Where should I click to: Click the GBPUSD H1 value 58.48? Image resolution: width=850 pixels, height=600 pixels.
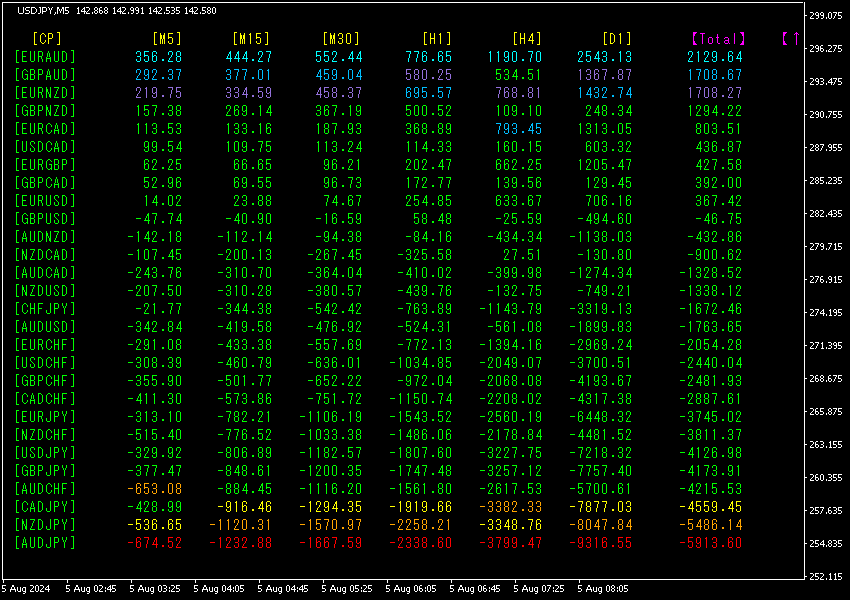pyautogui.click(x=433, y=218)
